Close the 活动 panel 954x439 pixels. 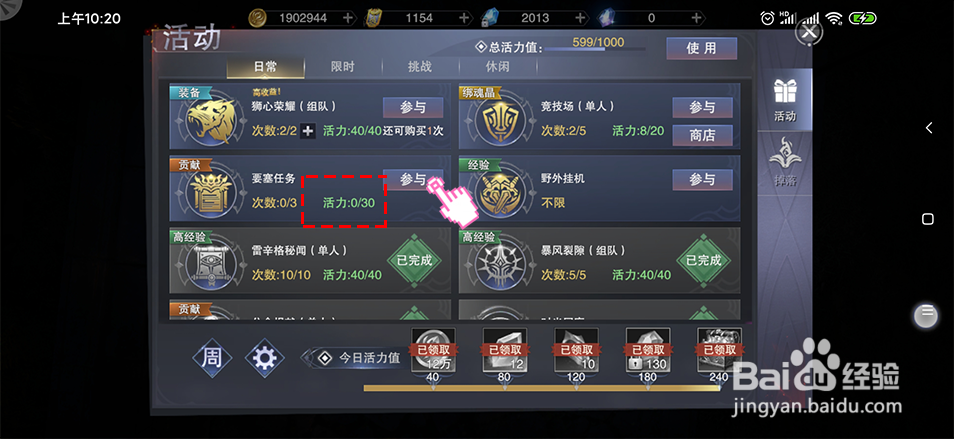tap(809, 32)
